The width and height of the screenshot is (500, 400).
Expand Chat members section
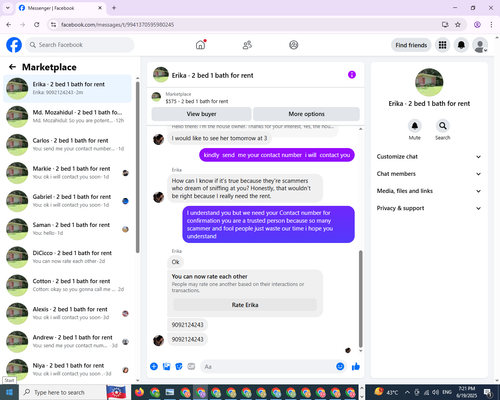429,174
